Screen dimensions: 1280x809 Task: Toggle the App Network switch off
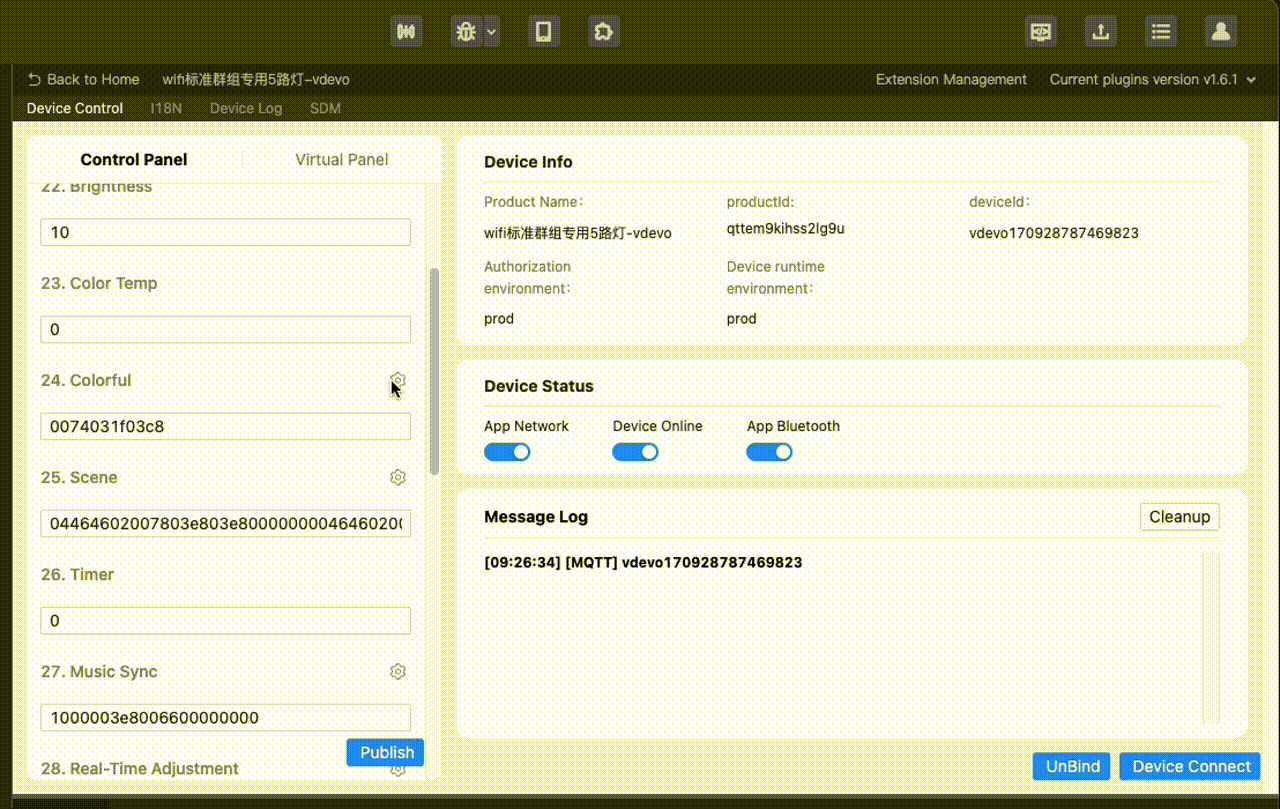507,451
